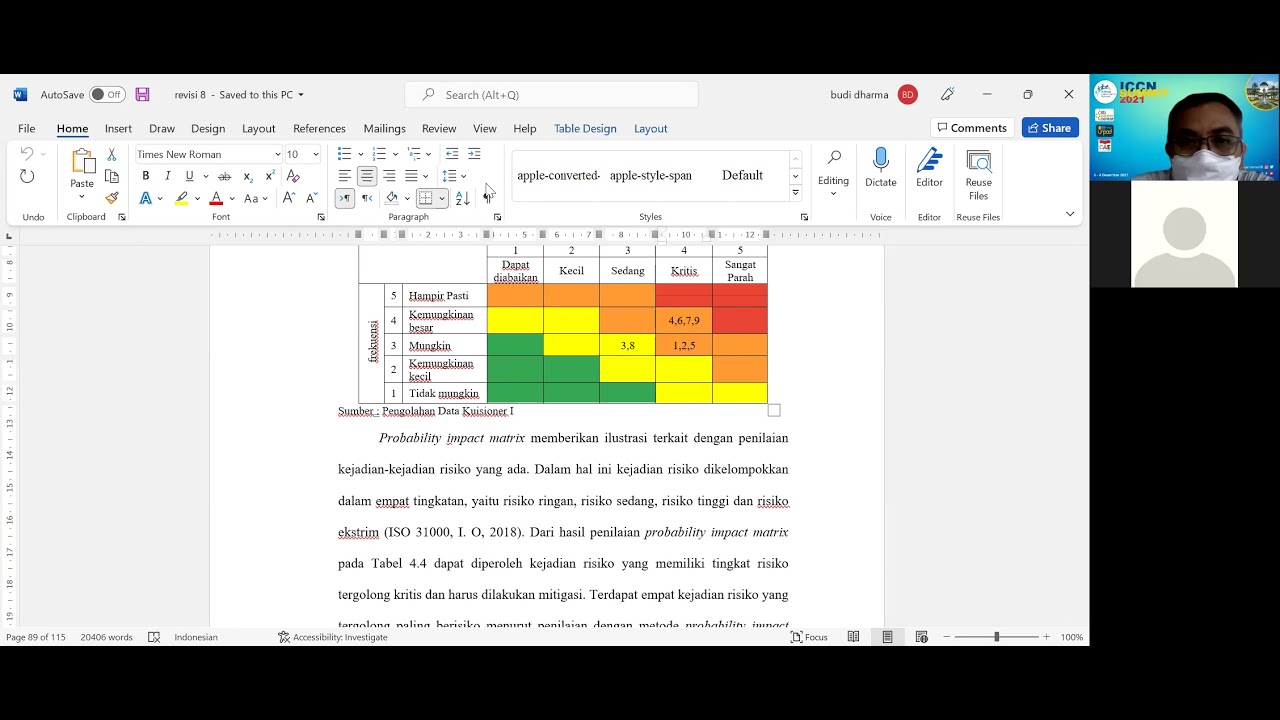The image size is (1280, 720).
Task: Open the font size 10 dropdown
Action: pos(315,154)
